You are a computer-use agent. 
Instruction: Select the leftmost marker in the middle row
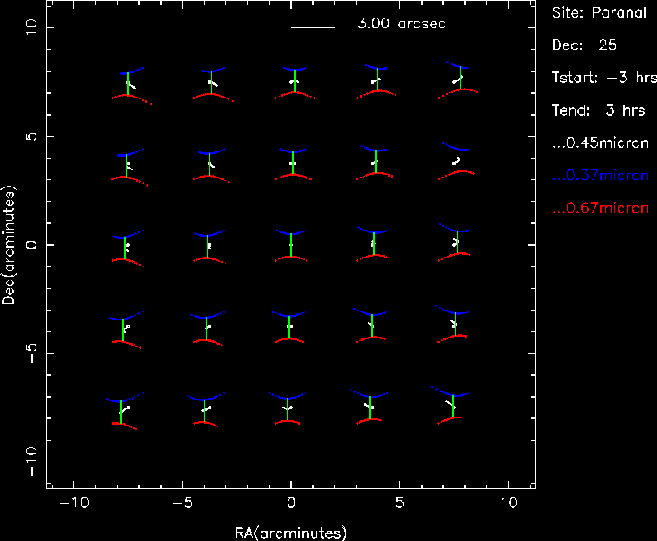coord(126,246)
